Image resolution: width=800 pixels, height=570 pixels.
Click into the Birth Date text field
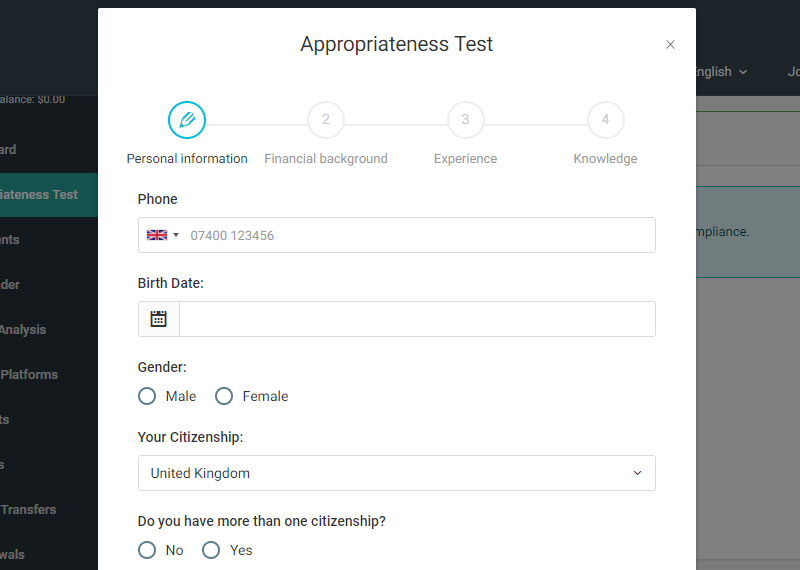coord(417,319)
